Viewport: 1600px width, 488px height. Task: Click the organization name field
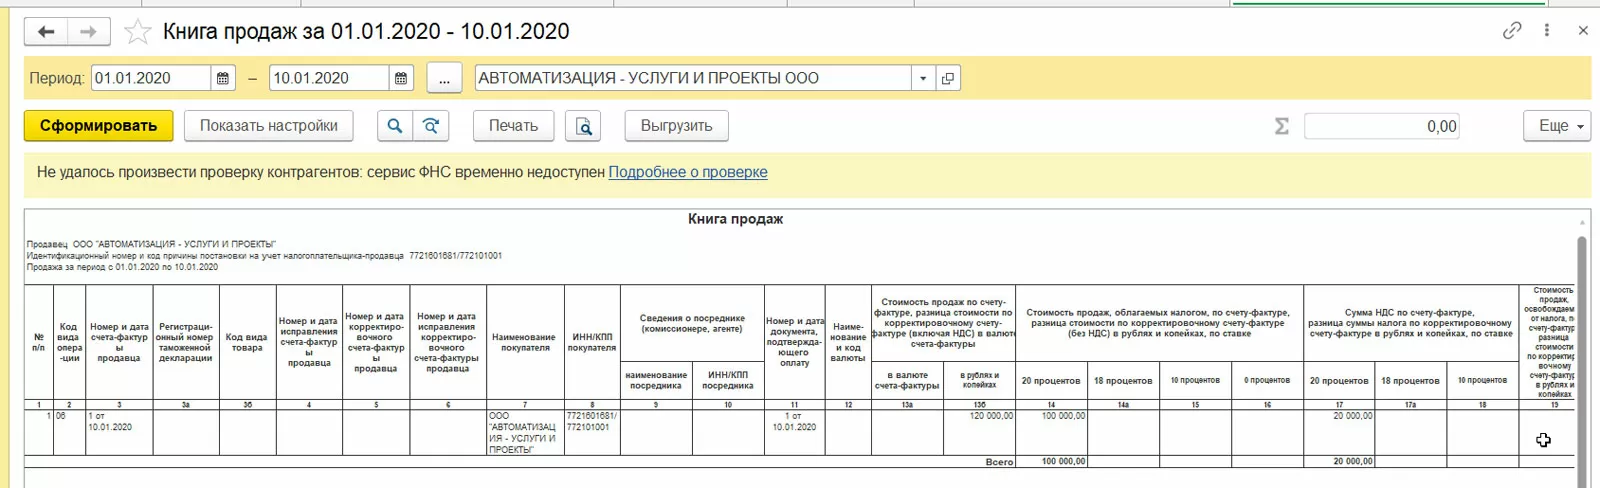click(x=693, y=78)
